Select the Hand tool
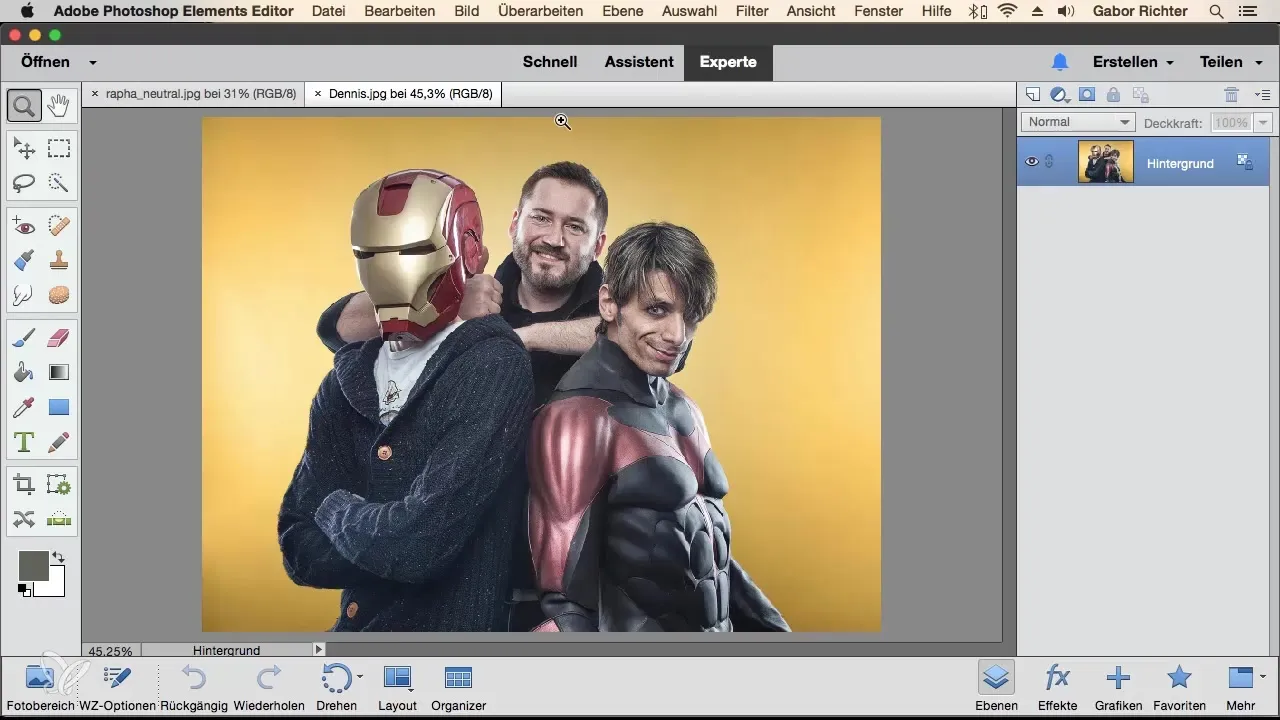1280x720 pixels. tap(59, 105)
